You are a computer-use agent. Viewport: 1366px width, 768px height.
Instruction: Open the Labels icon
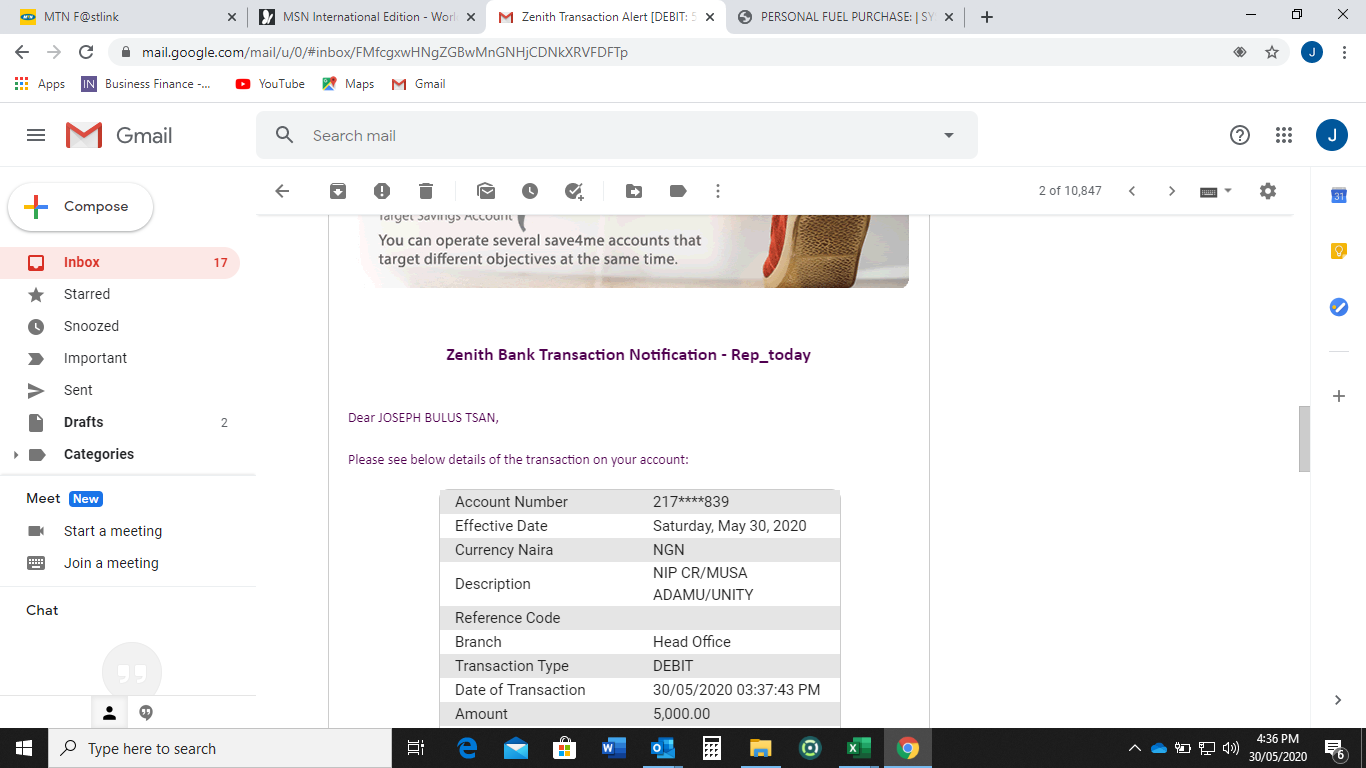tap(678, 191)
